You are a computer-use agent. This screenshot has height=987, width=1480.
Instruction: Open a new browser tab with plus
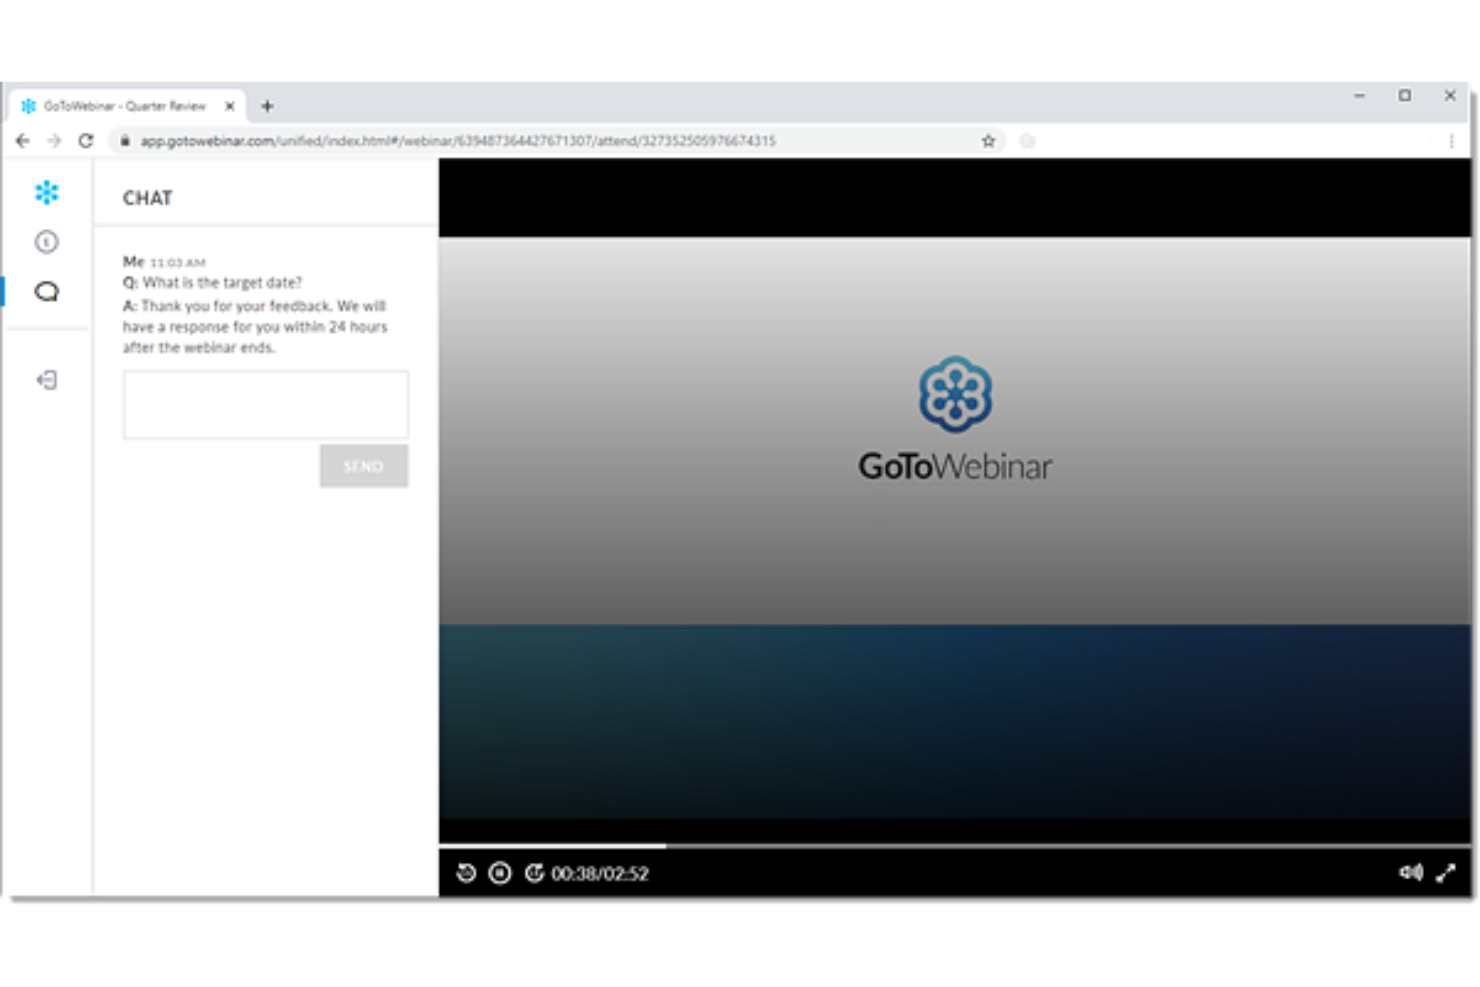[x=267, y=106]
